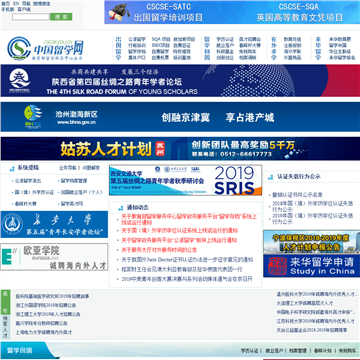
Task: Click the 中国留学网 logo
Action: click(45, 49)
